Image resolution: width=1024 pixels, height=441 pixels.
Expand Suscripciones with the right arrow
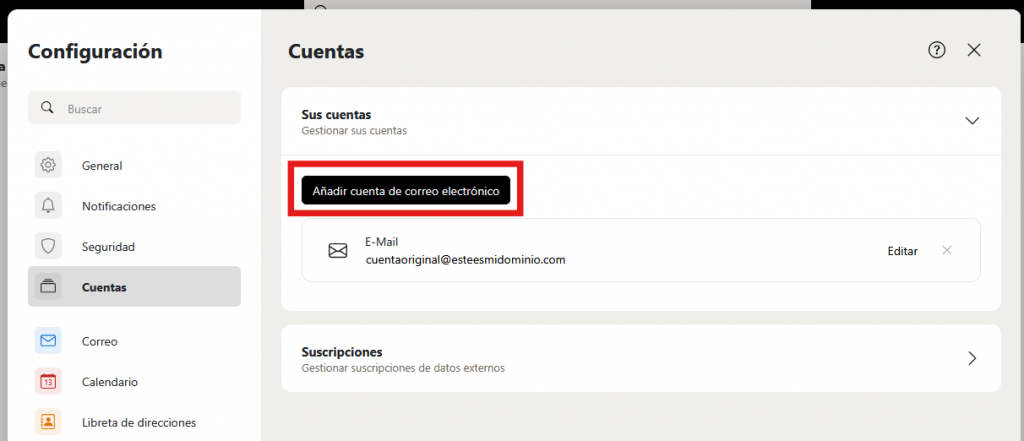(x=972, y=358)
